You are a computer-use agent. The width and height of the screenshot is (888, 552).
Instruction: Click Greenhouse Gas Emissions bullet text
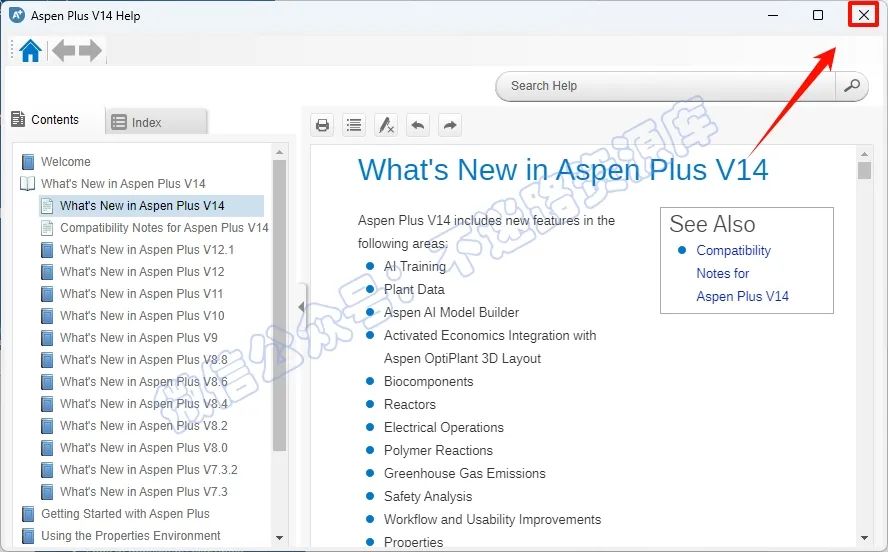click(464, 473)
